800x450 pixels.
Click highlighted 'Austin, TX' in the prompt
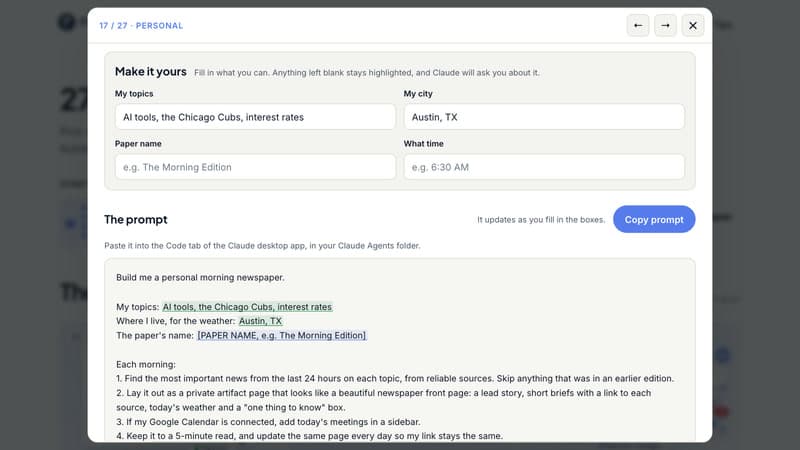[x=260, y=321]
